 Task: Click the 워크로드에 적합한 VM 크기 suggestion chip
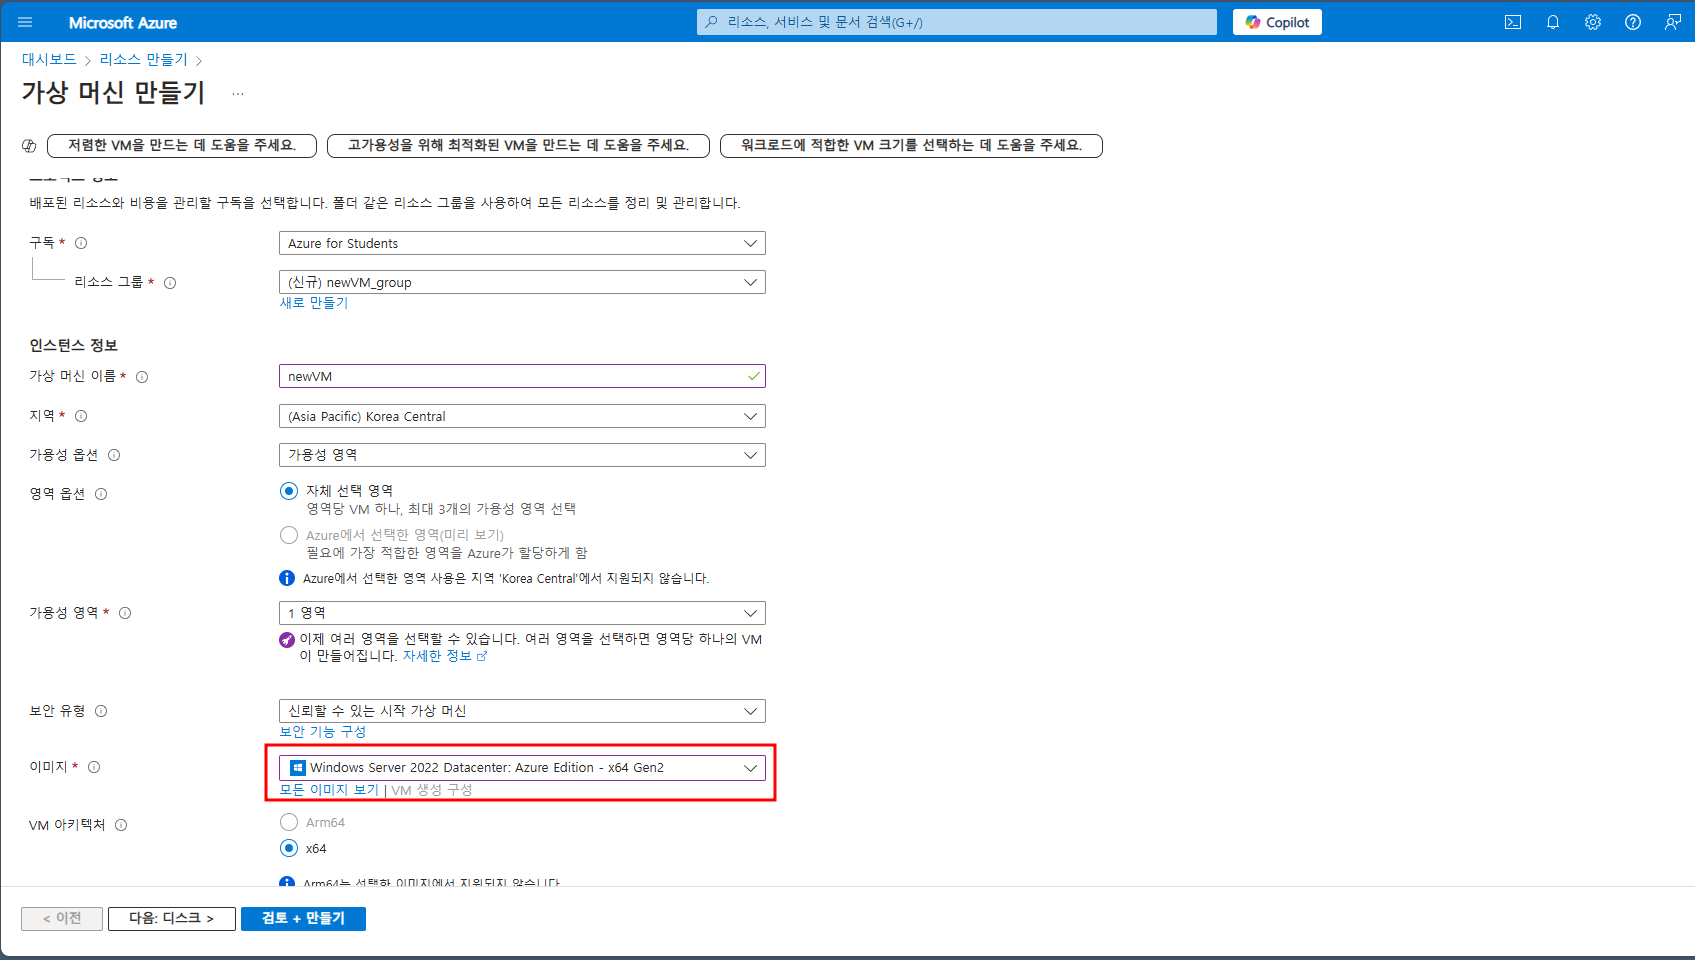click(x=911, y=146)
